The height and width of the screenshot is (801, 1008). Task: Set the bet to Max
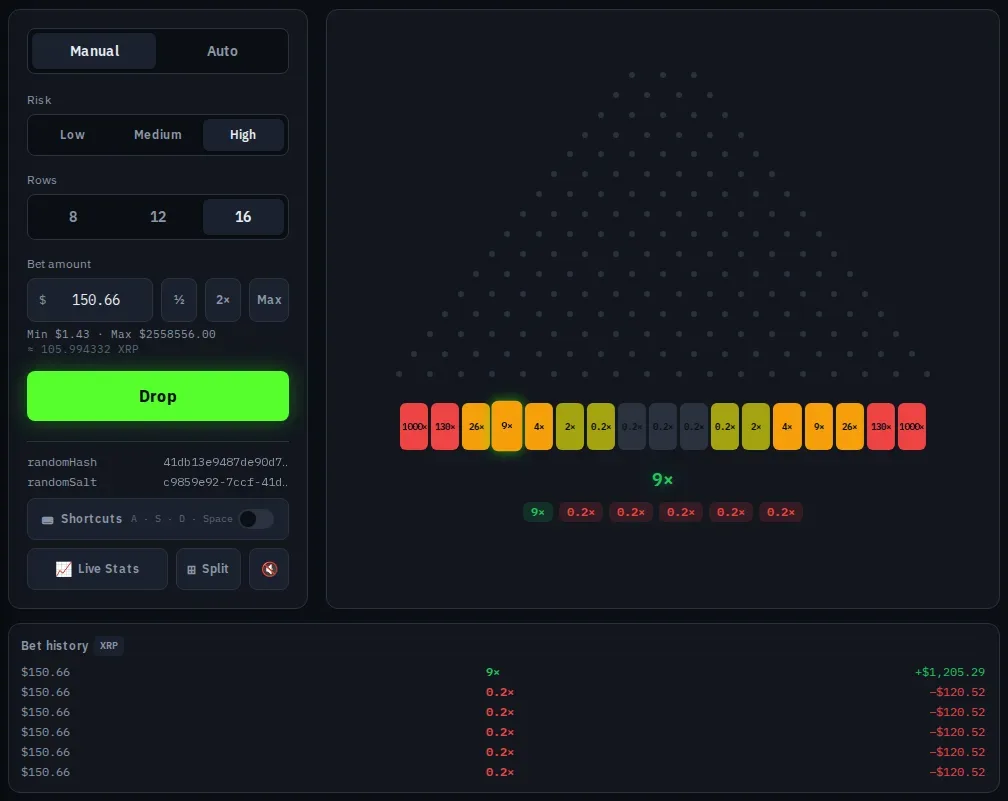click(x=269, y=300)
